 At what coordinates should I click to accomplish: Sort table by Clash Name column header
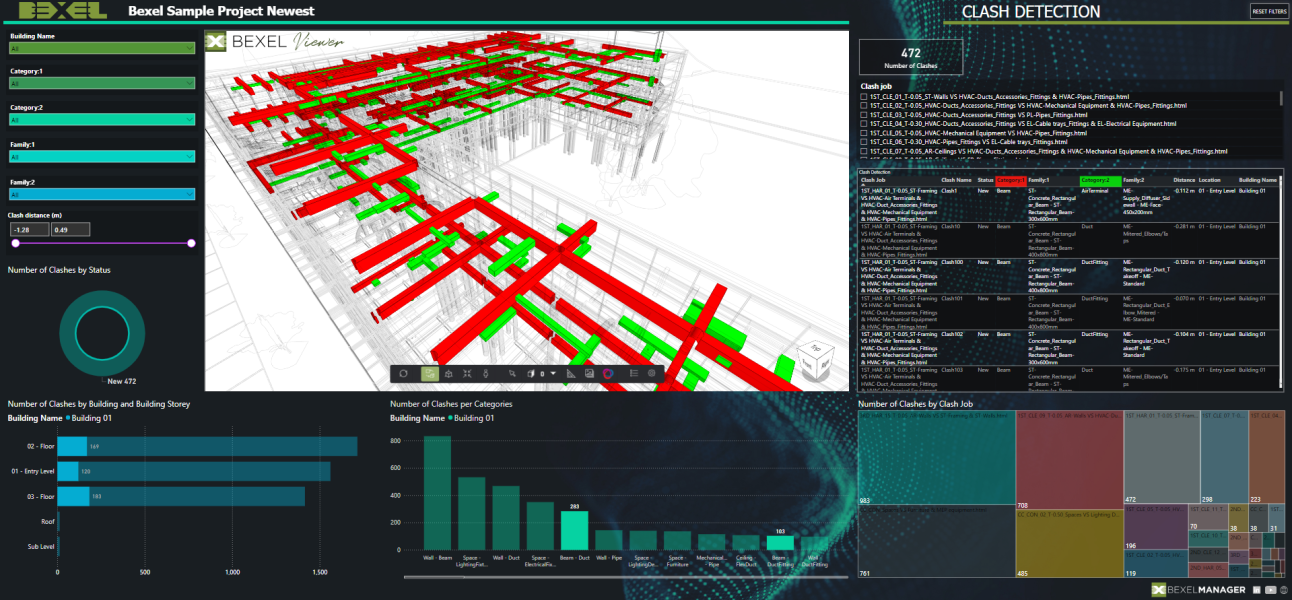(x=956, y=180)
